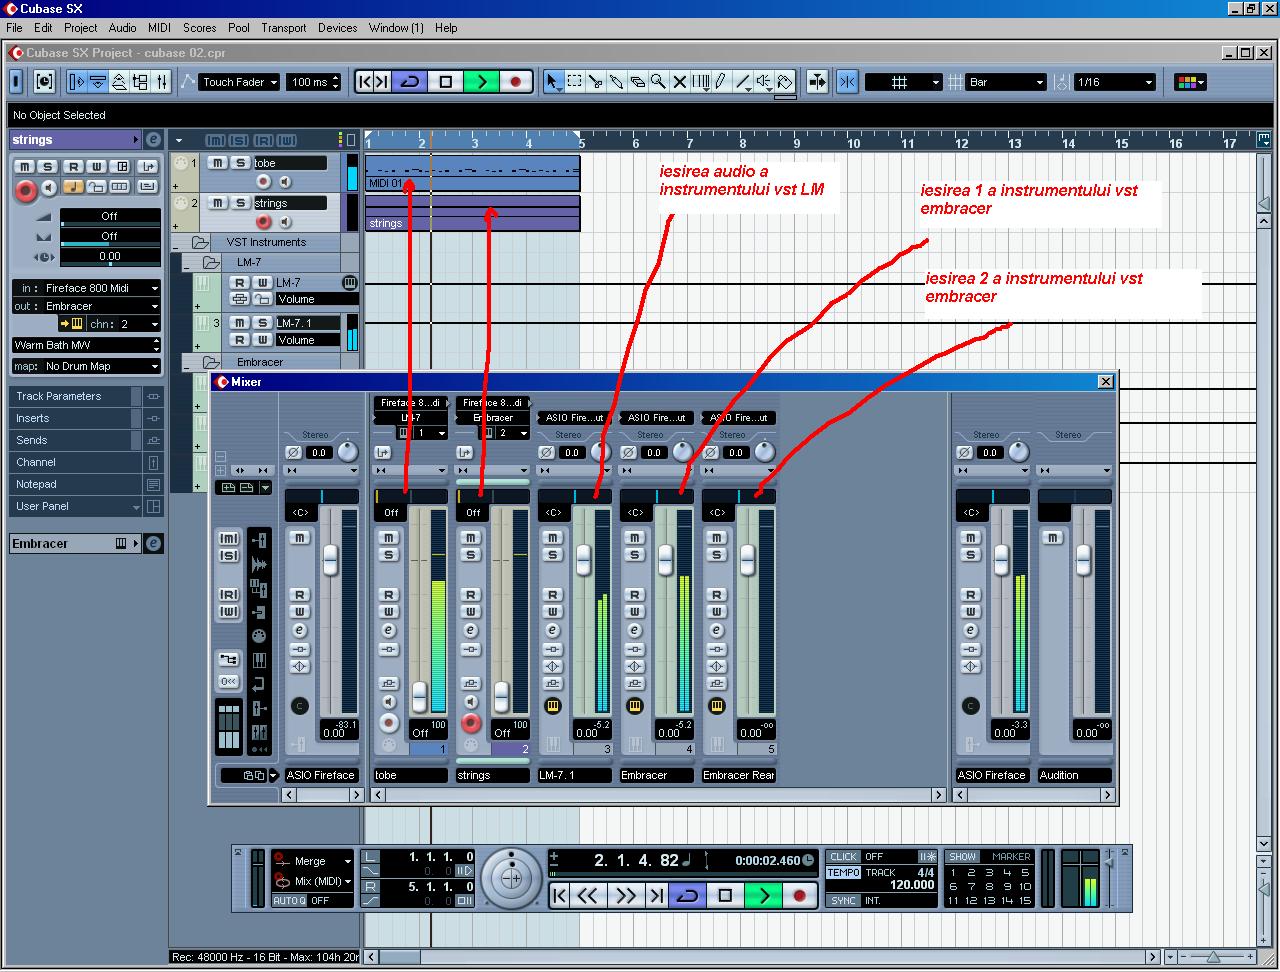
Task: Click Fast Forward on transport panel
Action: tap(624, 895)
